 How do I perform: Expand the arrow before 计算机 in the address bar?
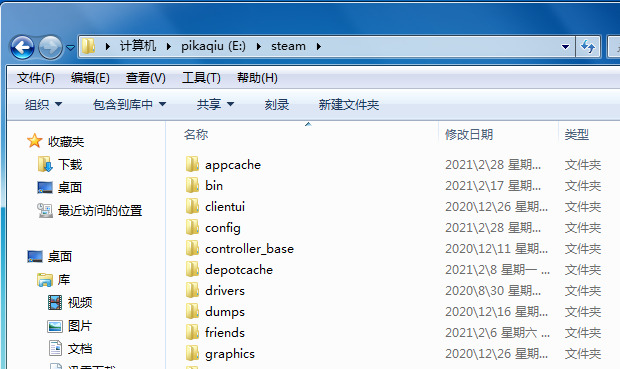pos(108,47)
